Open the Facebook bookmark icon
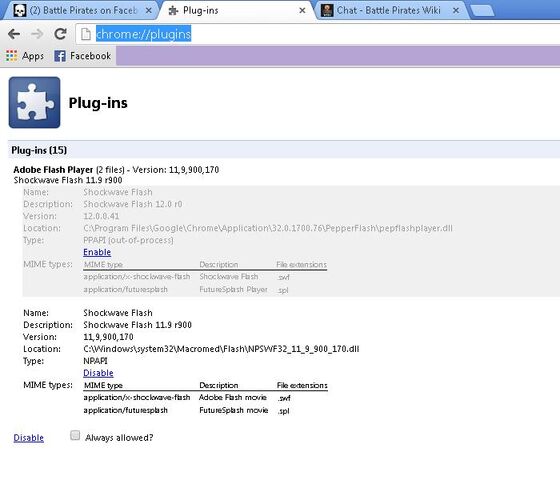 pyautogui.click(x=60, y=56)
